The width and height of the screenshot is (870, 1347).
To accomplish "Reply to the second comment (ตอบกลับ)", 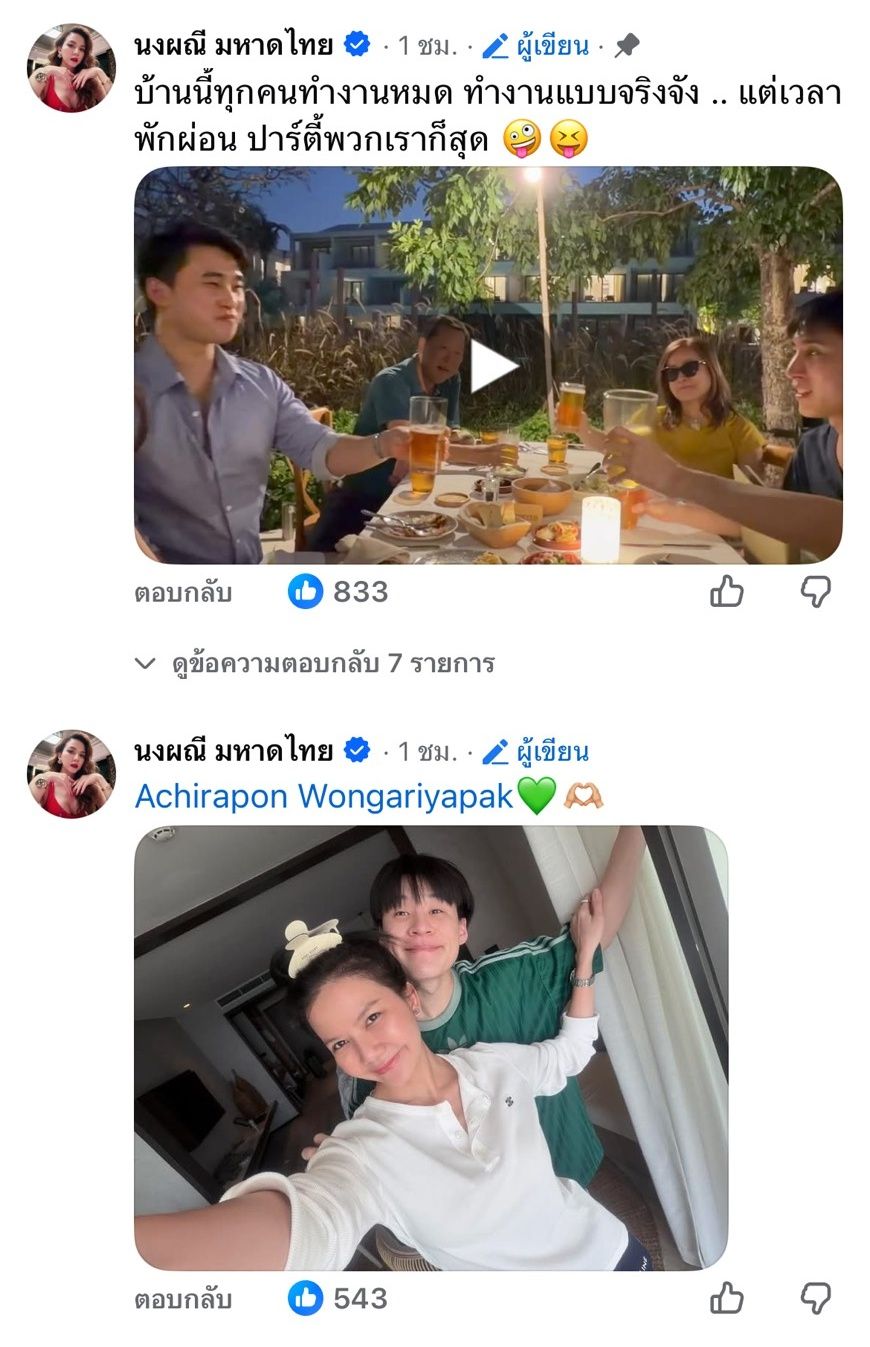I will coord(183,1299).
